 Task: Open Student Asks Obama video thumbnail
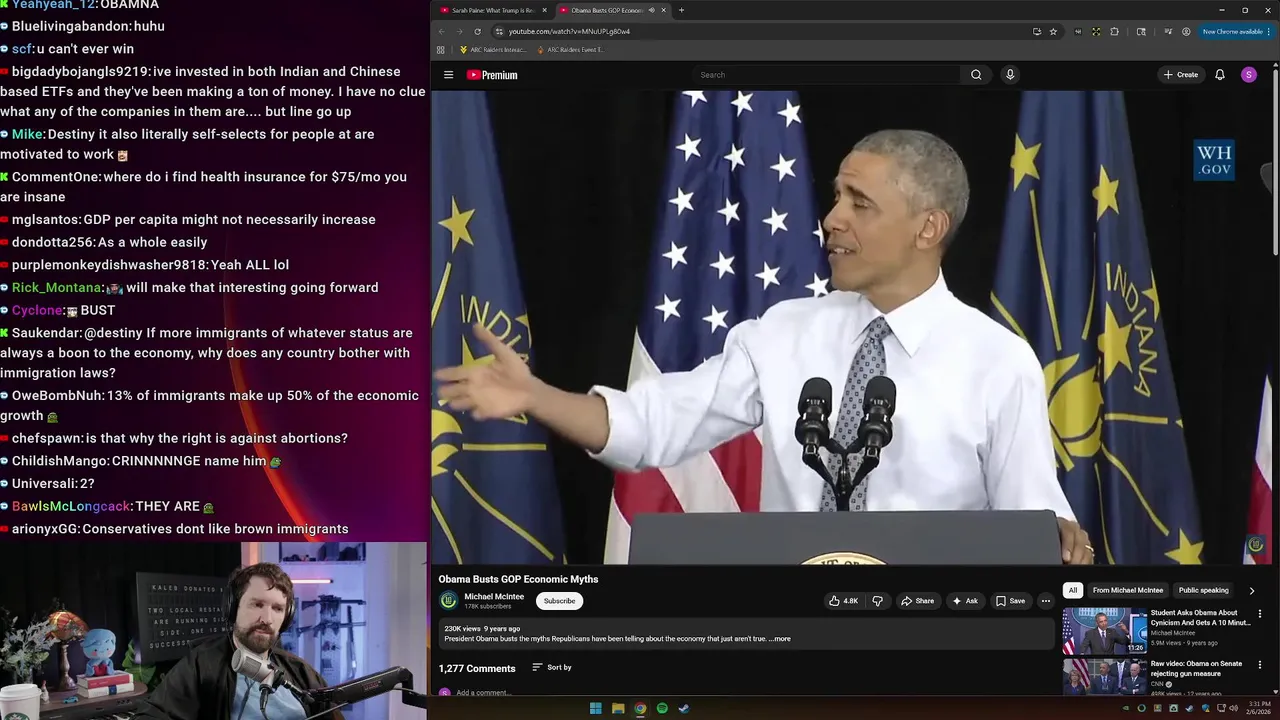pos(1104,630)
